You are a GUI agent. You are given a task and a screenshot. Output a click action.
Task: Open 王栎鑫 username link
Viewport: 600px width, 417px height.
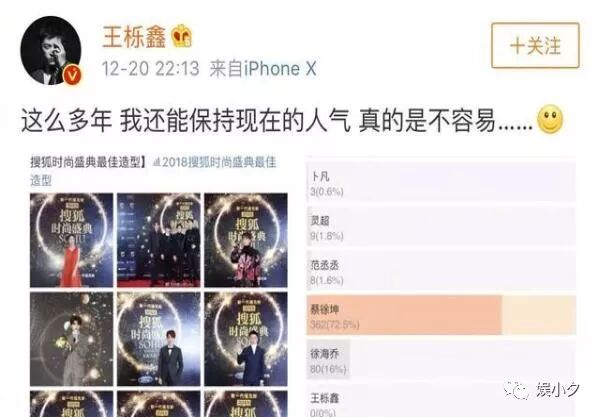click(134, 36)
